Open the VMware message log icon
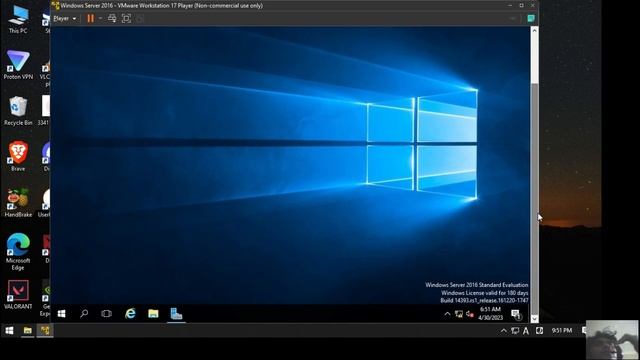Image resolution: width=640 pixels, height=360 pixels. [531, 18]
